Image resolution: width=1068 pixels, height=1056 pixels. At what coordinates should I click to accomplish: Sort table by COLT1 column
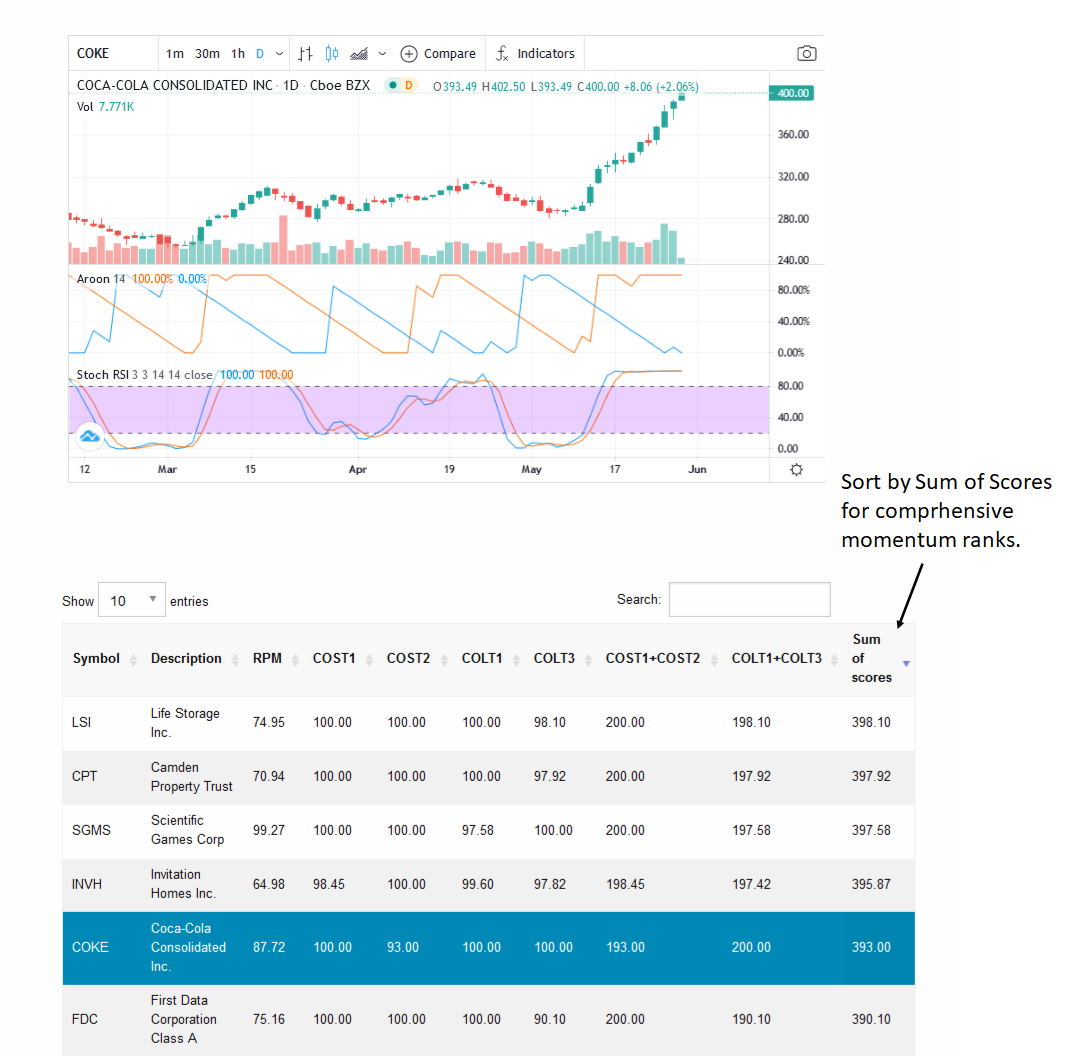click(x=490, y=659)
